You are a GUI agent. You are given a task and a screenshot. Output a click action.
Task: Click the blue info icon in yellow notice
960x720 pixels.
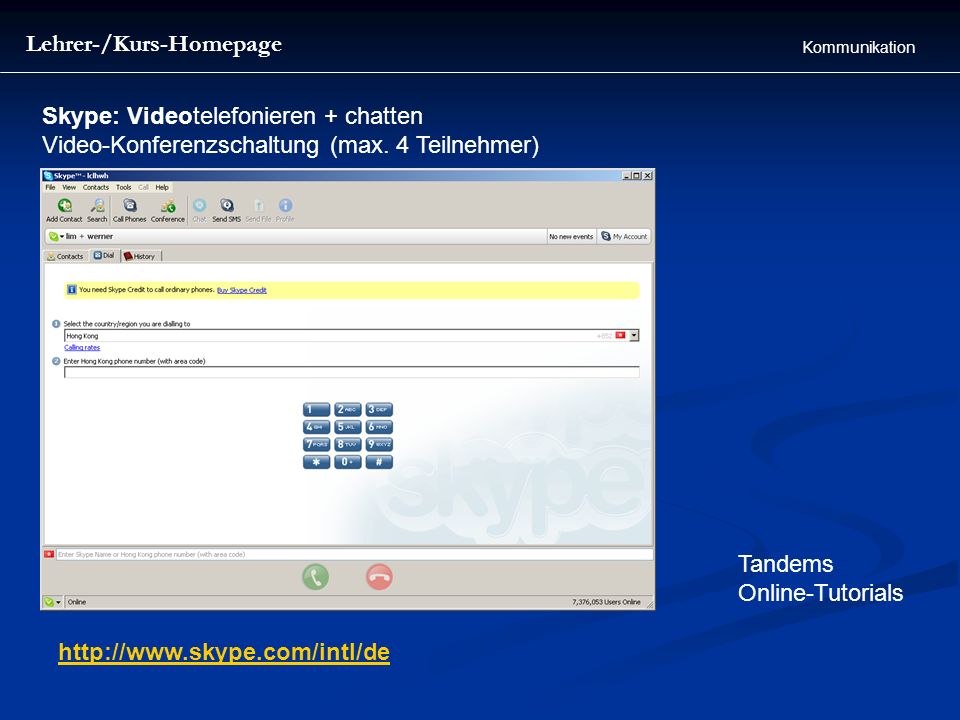coord(72,290)
